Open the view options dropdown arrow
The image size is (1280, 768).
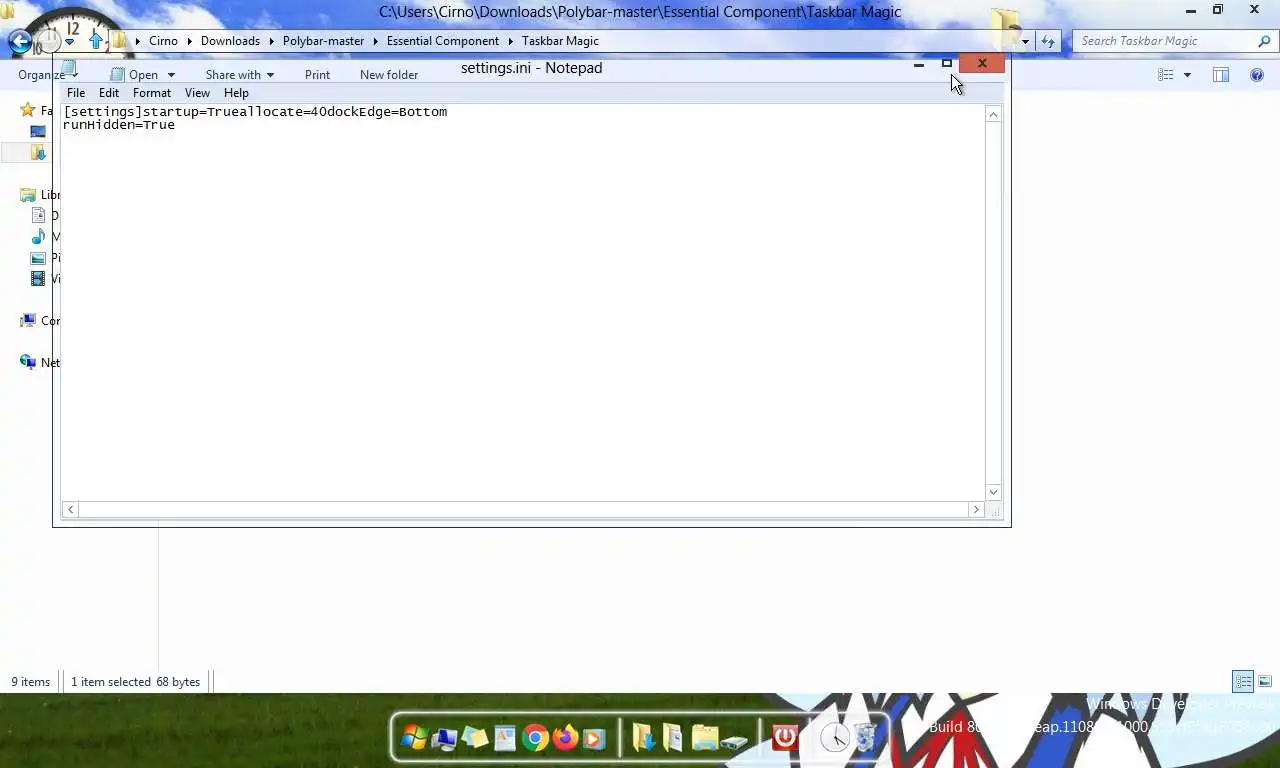[1187, 75]
